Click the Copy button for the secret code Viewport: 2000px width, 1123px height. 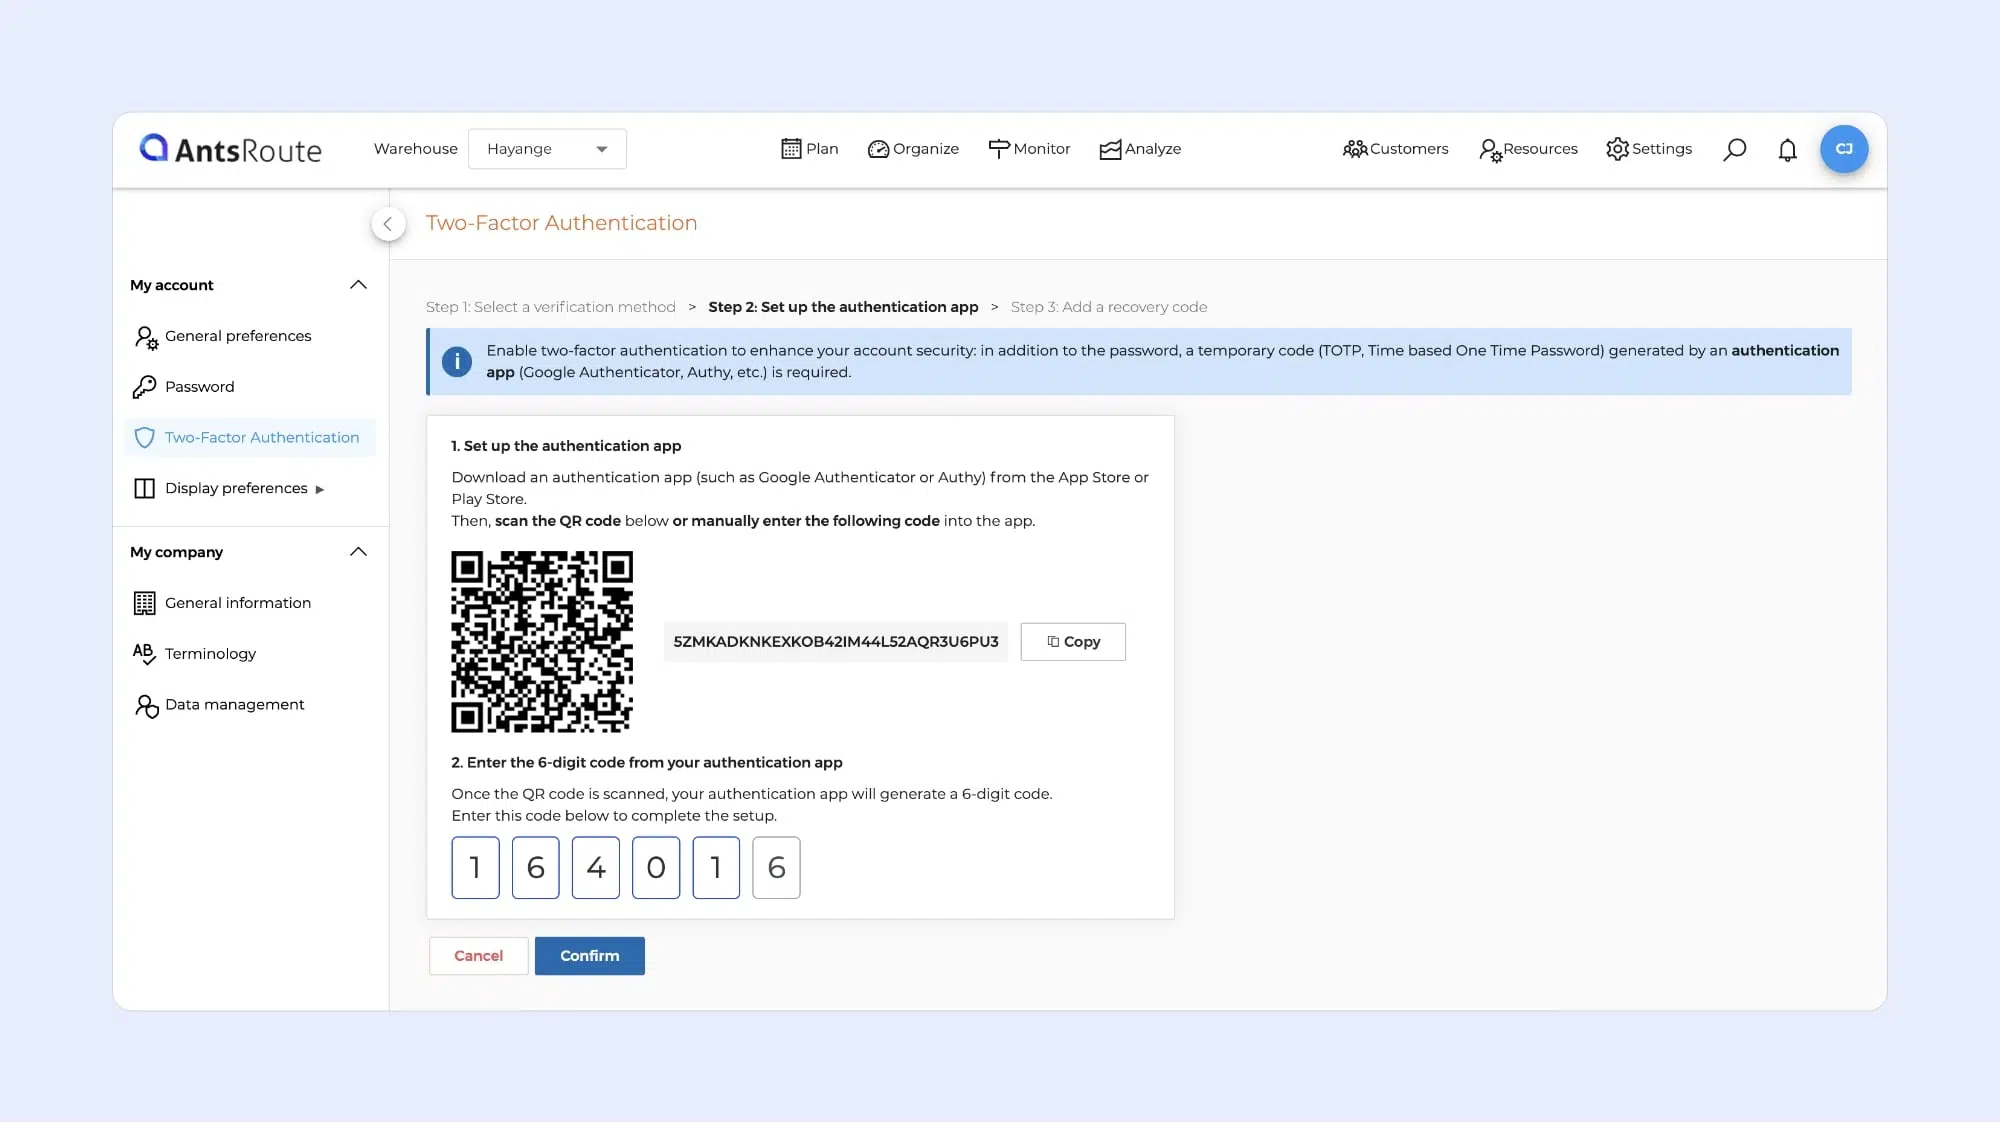coord(1073,642)
